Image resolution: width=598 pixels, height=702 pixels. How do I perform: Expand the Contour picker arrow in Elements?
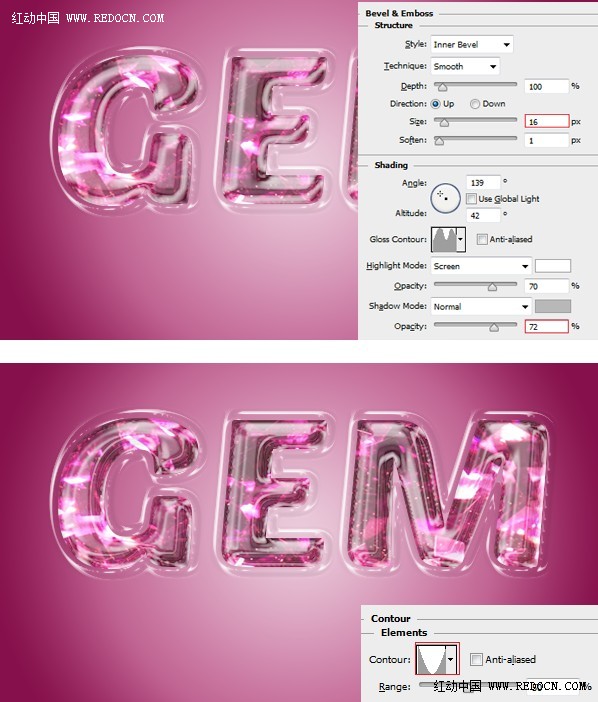pyautogui.click(x=452, y=659)
